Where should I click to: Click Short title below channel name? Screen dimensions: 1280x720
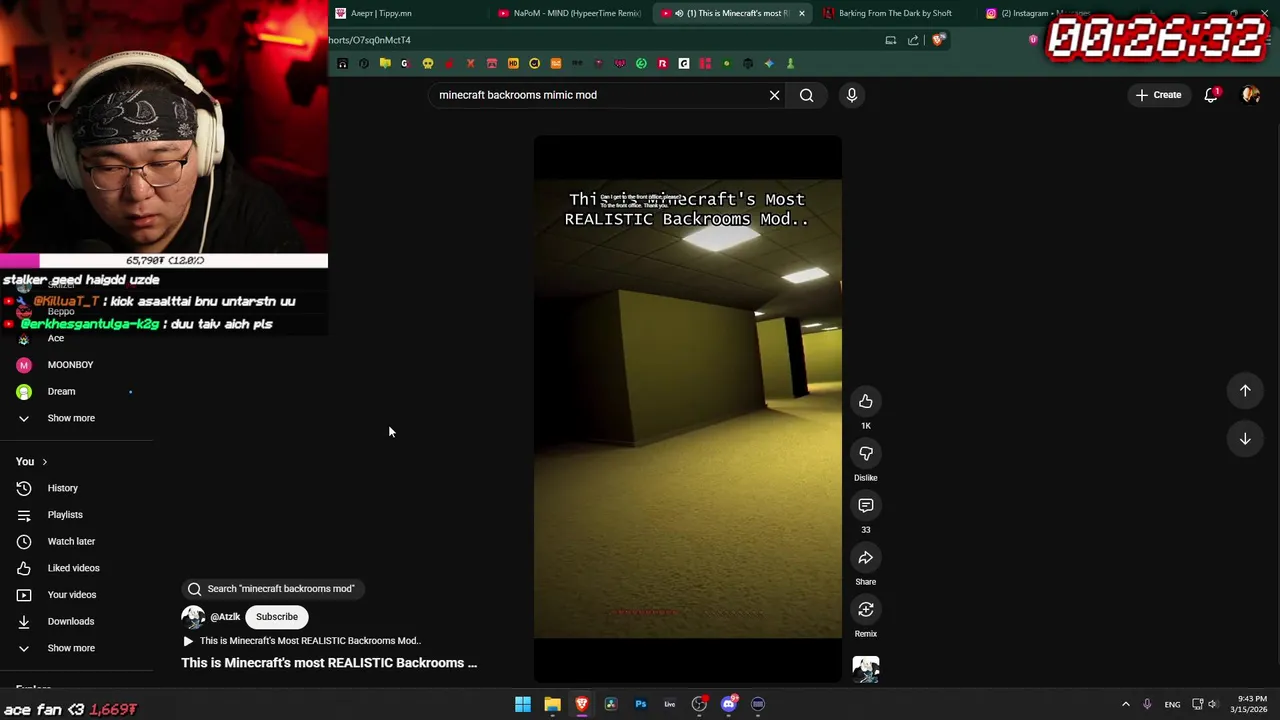coord(329,663)
